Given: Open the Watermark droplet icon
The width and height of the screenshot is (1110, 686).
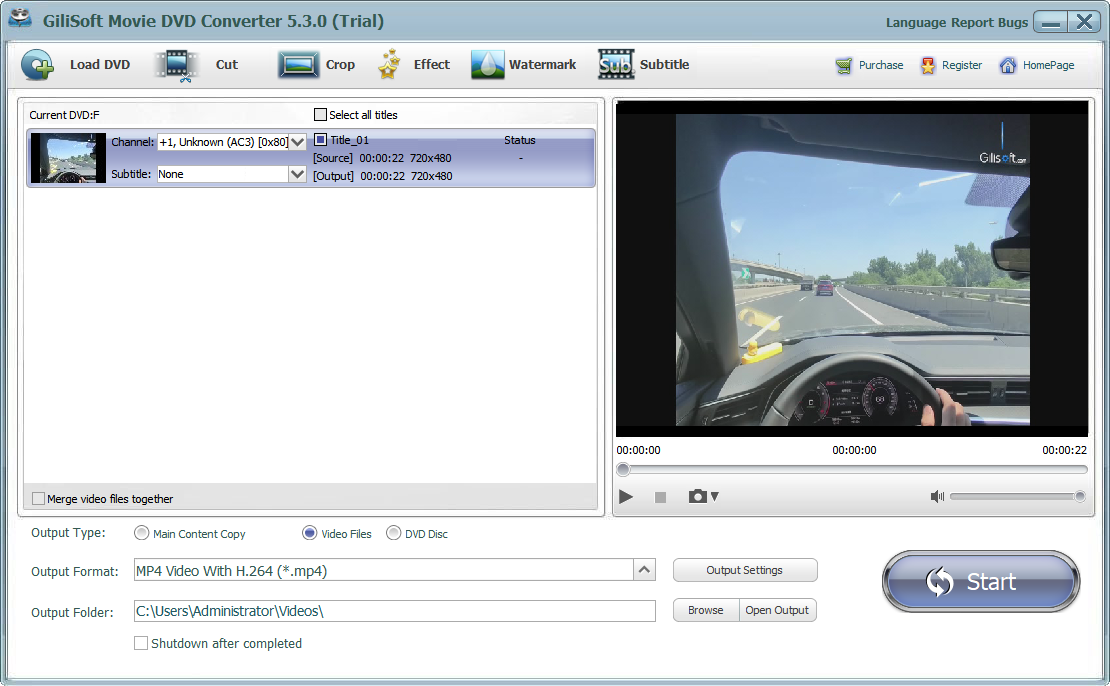Looking at the screenshot, I should [487, 64].
